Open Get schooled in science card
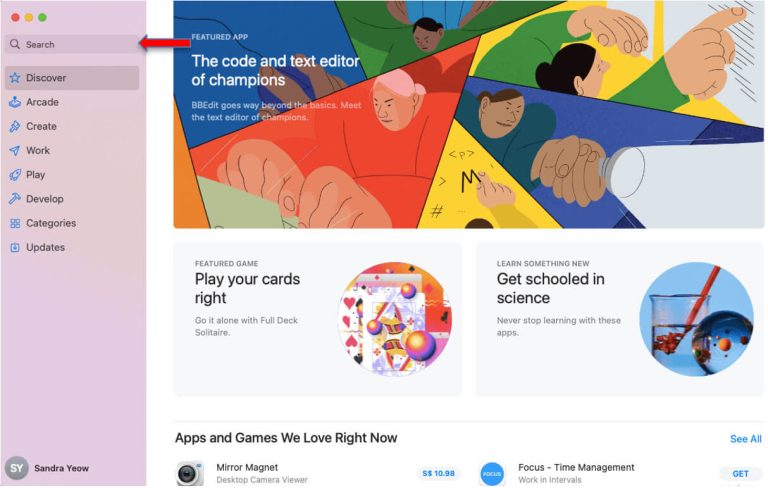The image size is (768, 488). tap(620, 319)
